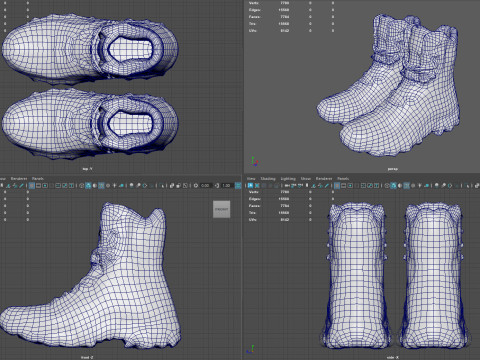Open Renderer menu in side view panel
480x360 pixels.
click(x=324, y=178)
